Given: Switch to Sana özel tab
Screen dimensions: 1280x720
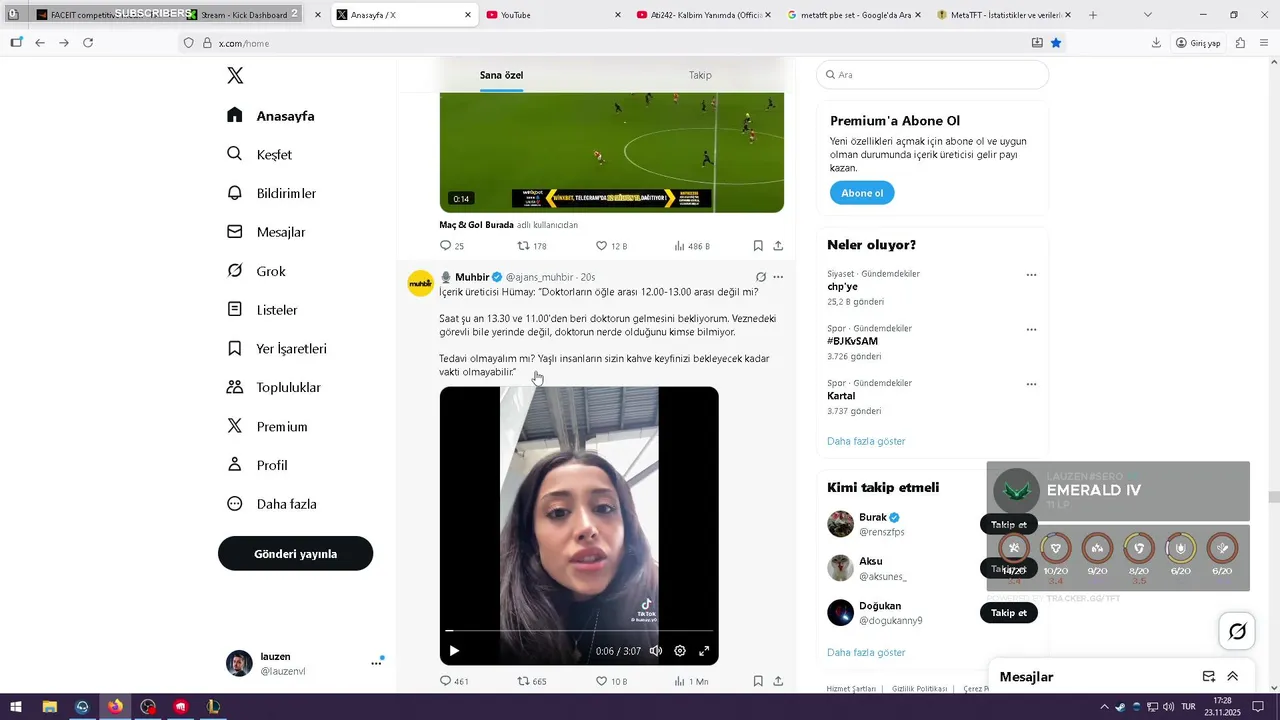Looking at the screenshot, I should pos(501,75).
